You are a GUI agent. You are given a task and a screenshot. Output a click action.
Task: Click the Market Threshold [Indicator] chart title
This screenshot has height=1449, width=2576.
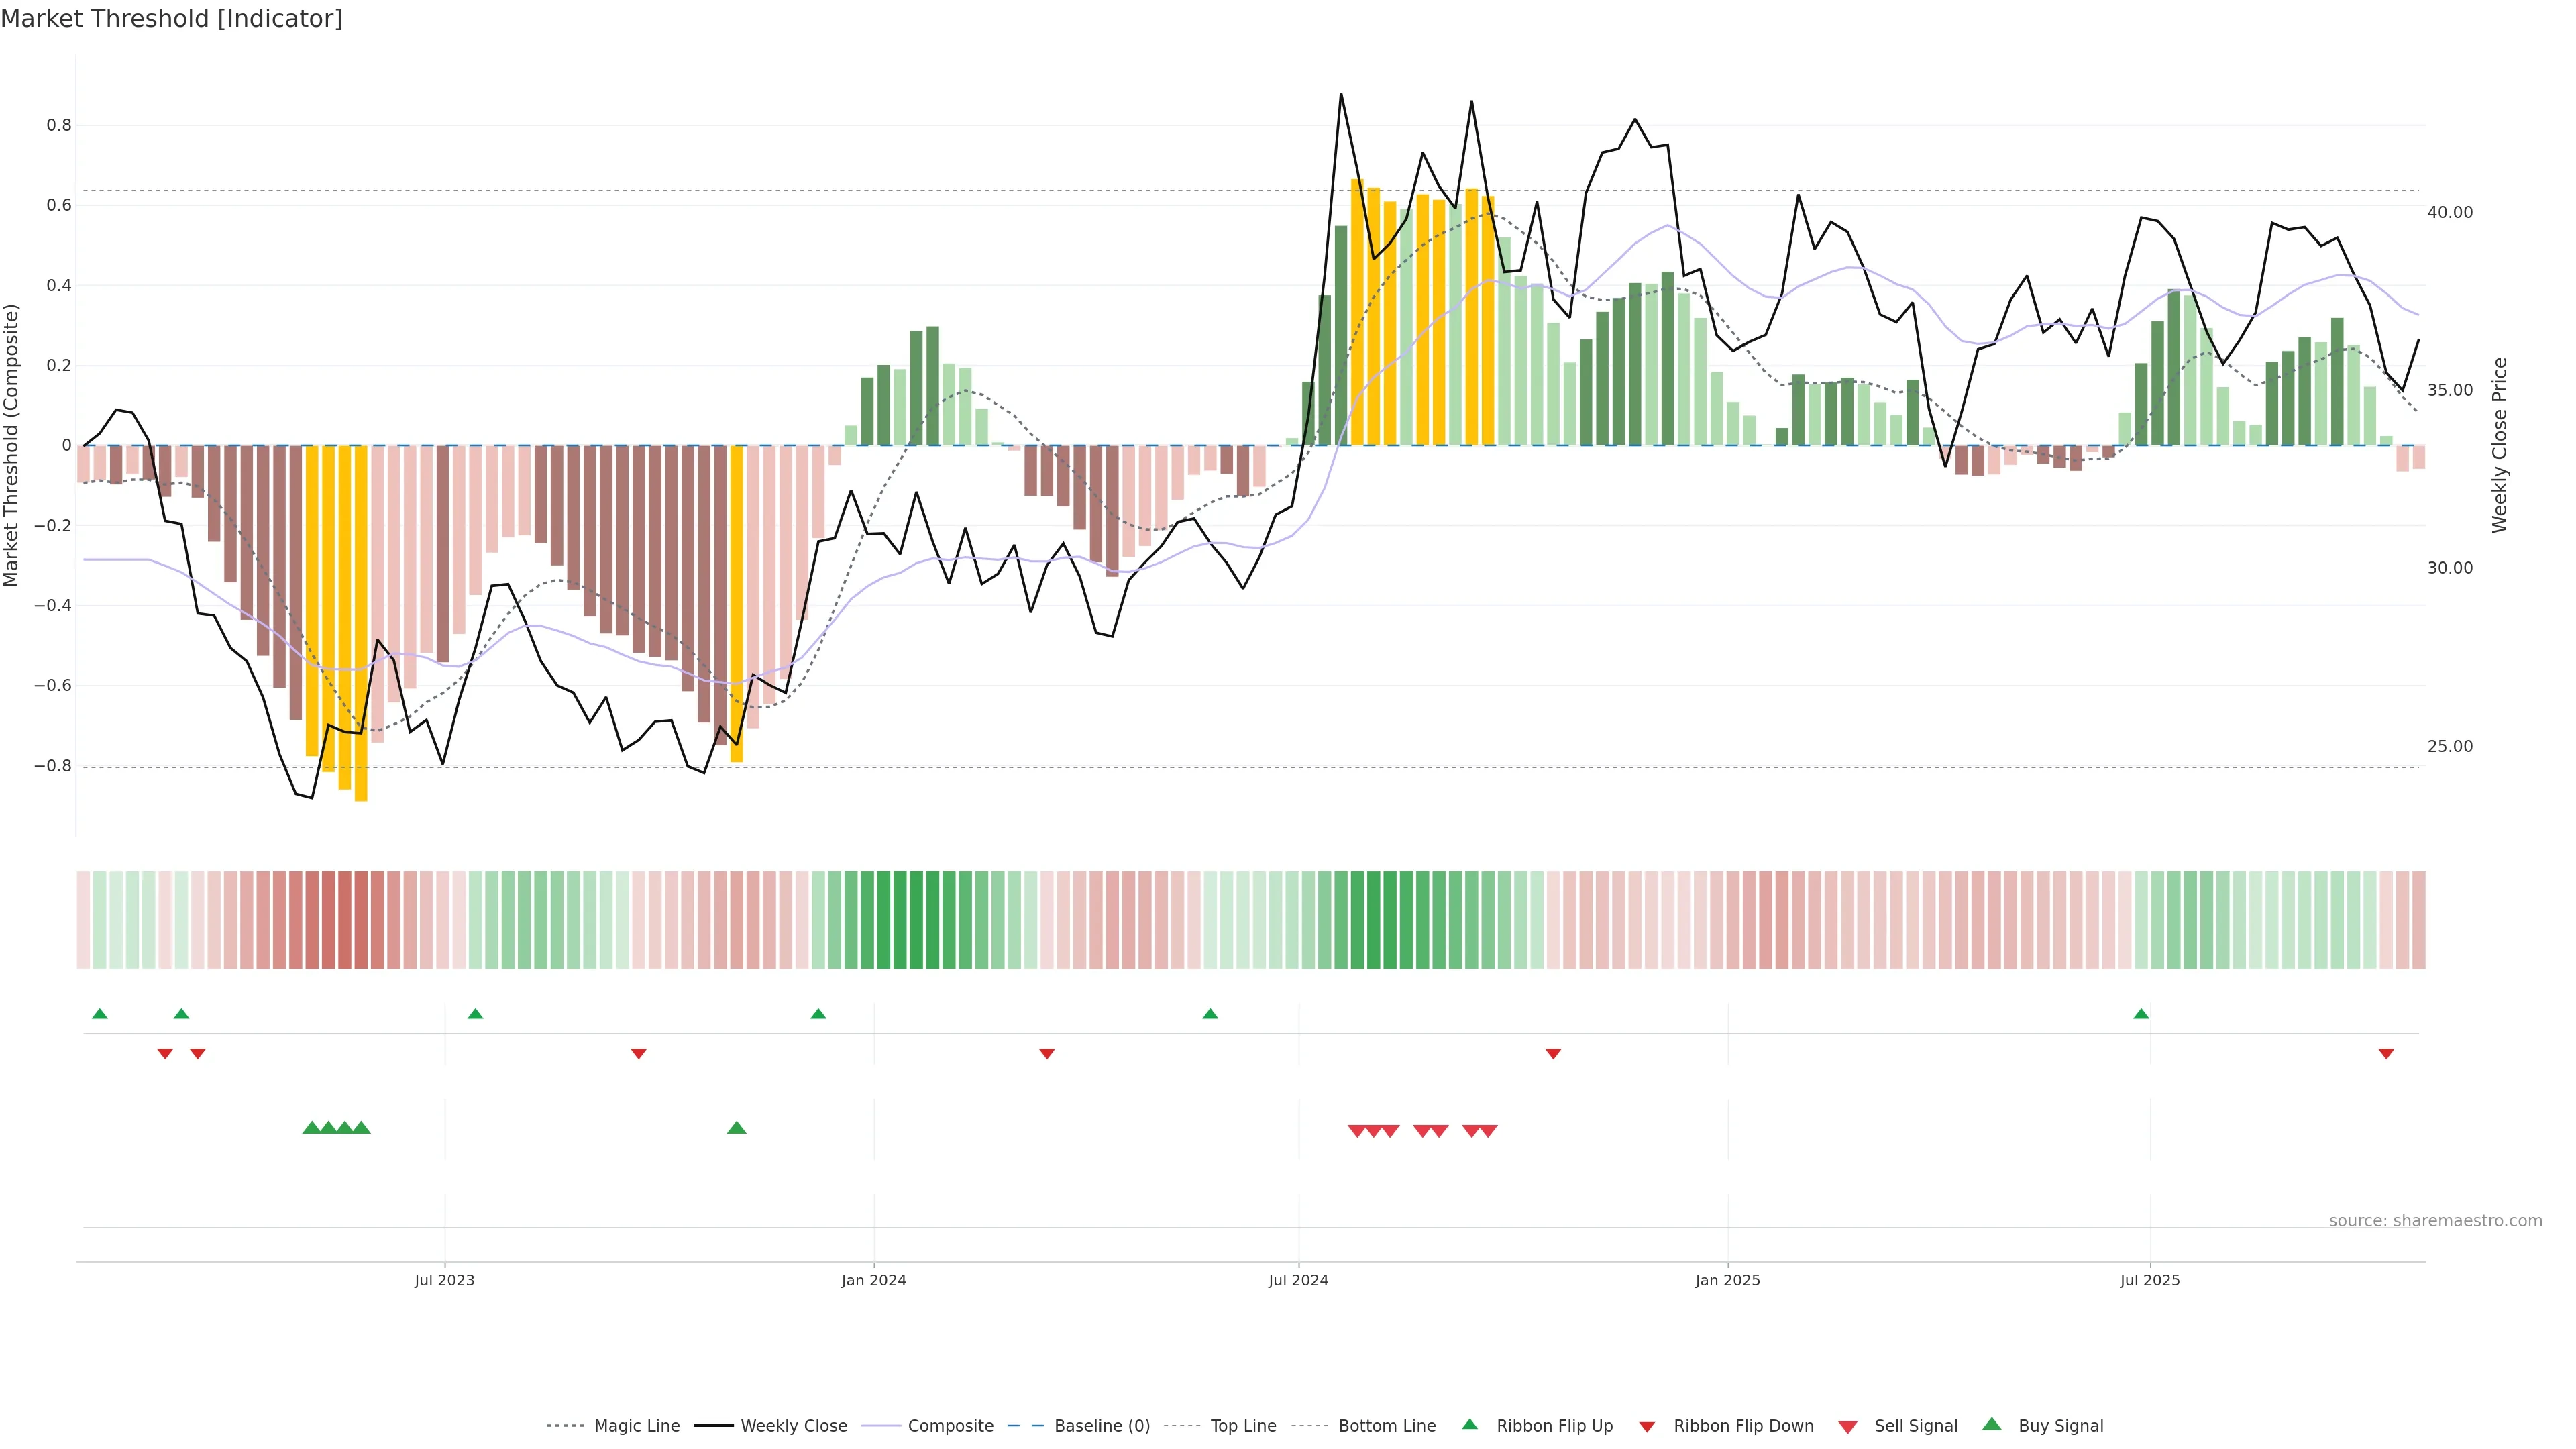[x=171, y=19]
